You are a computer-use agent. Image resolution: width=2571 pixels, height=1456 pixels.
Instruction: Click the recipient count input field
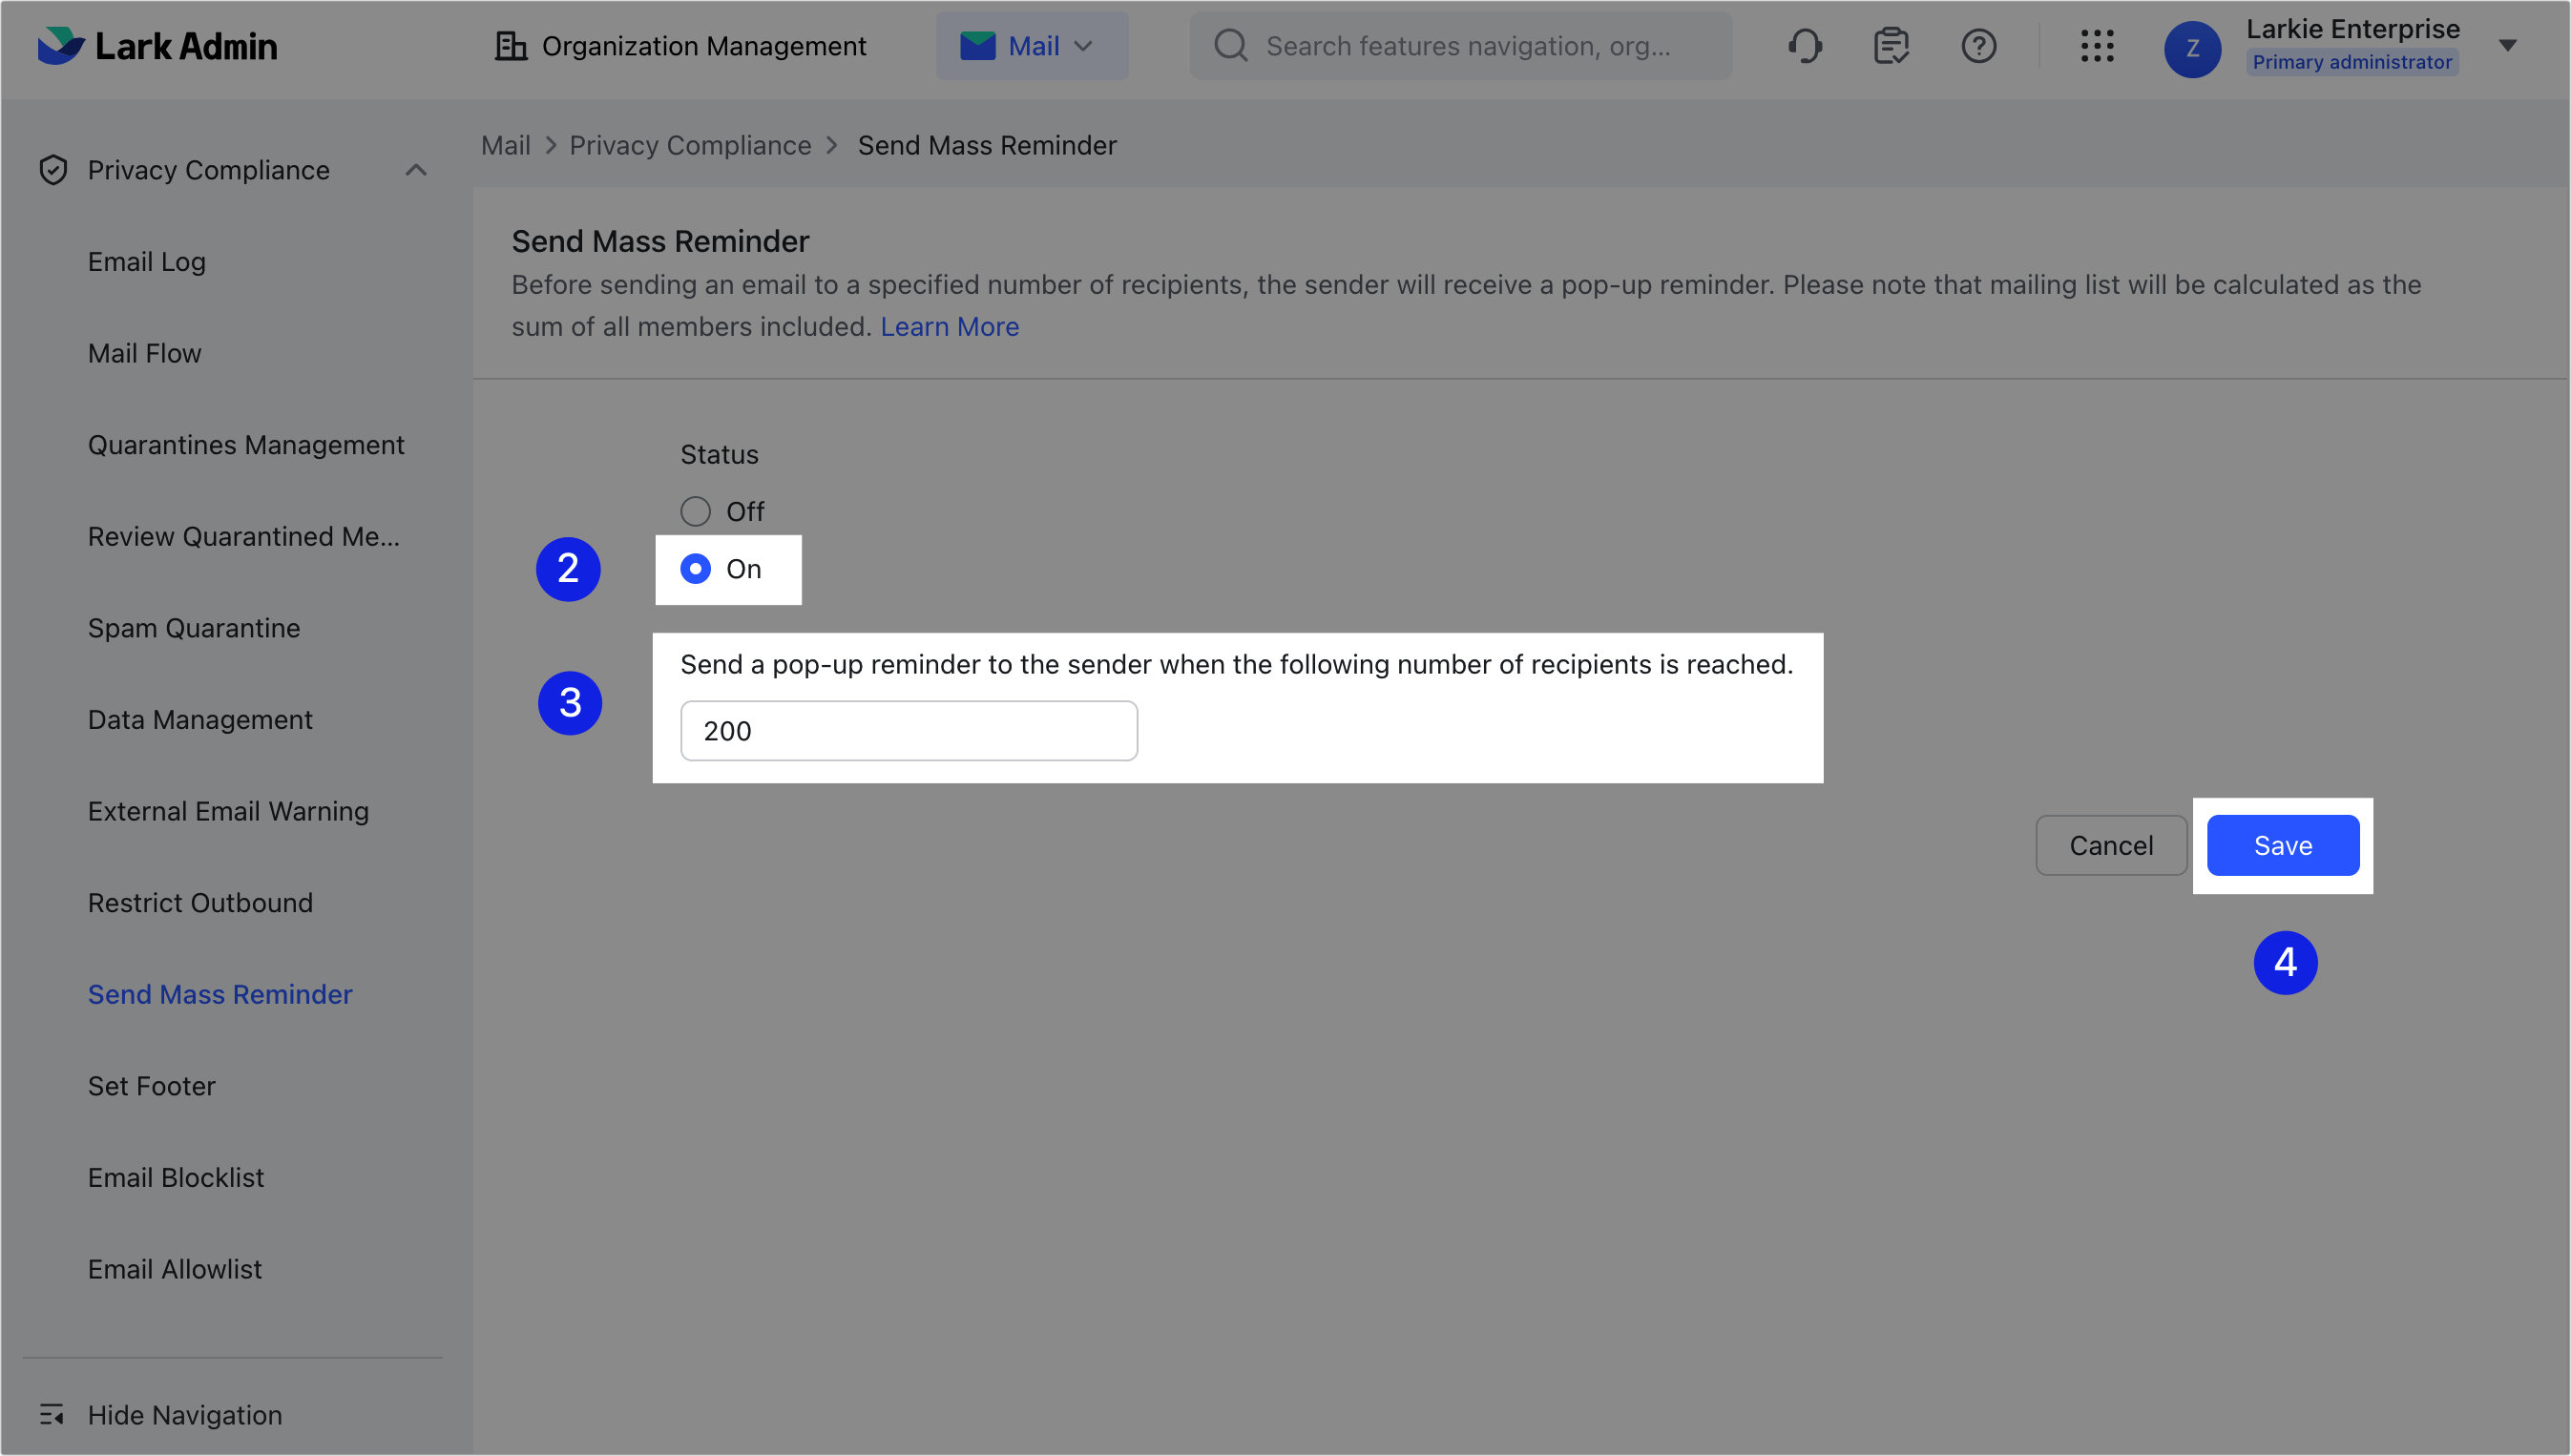(907, 730)
